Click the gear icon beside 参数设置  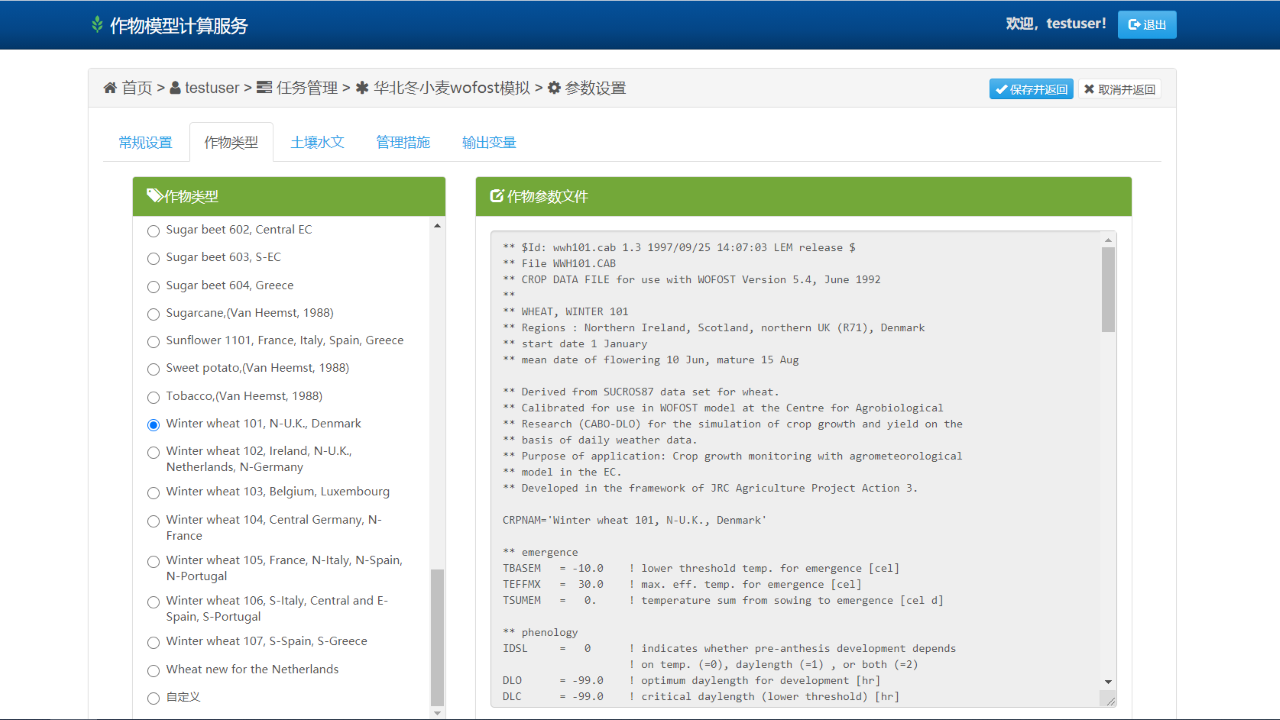(x=554, y=88)
